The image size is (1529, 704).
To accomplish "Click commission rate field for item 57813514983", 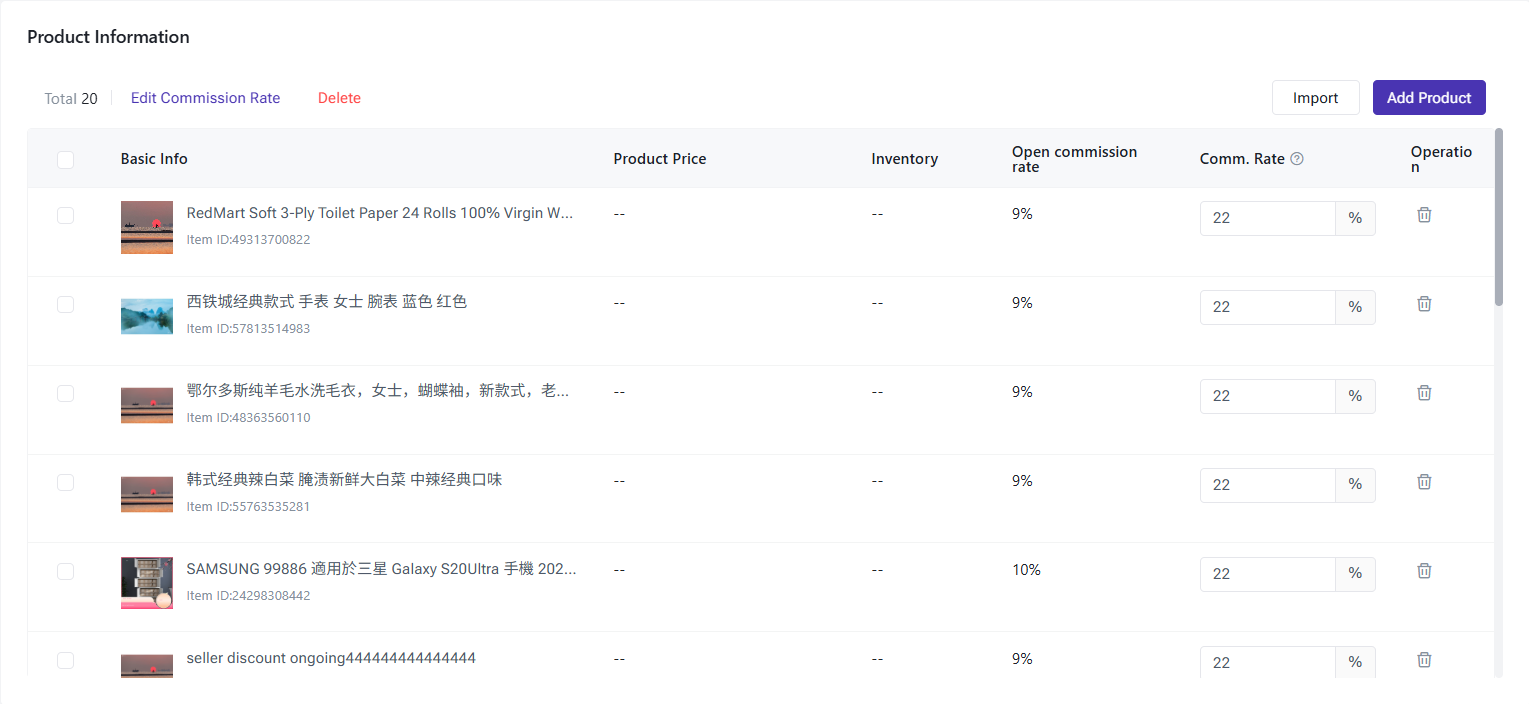I will [1267, 307].
